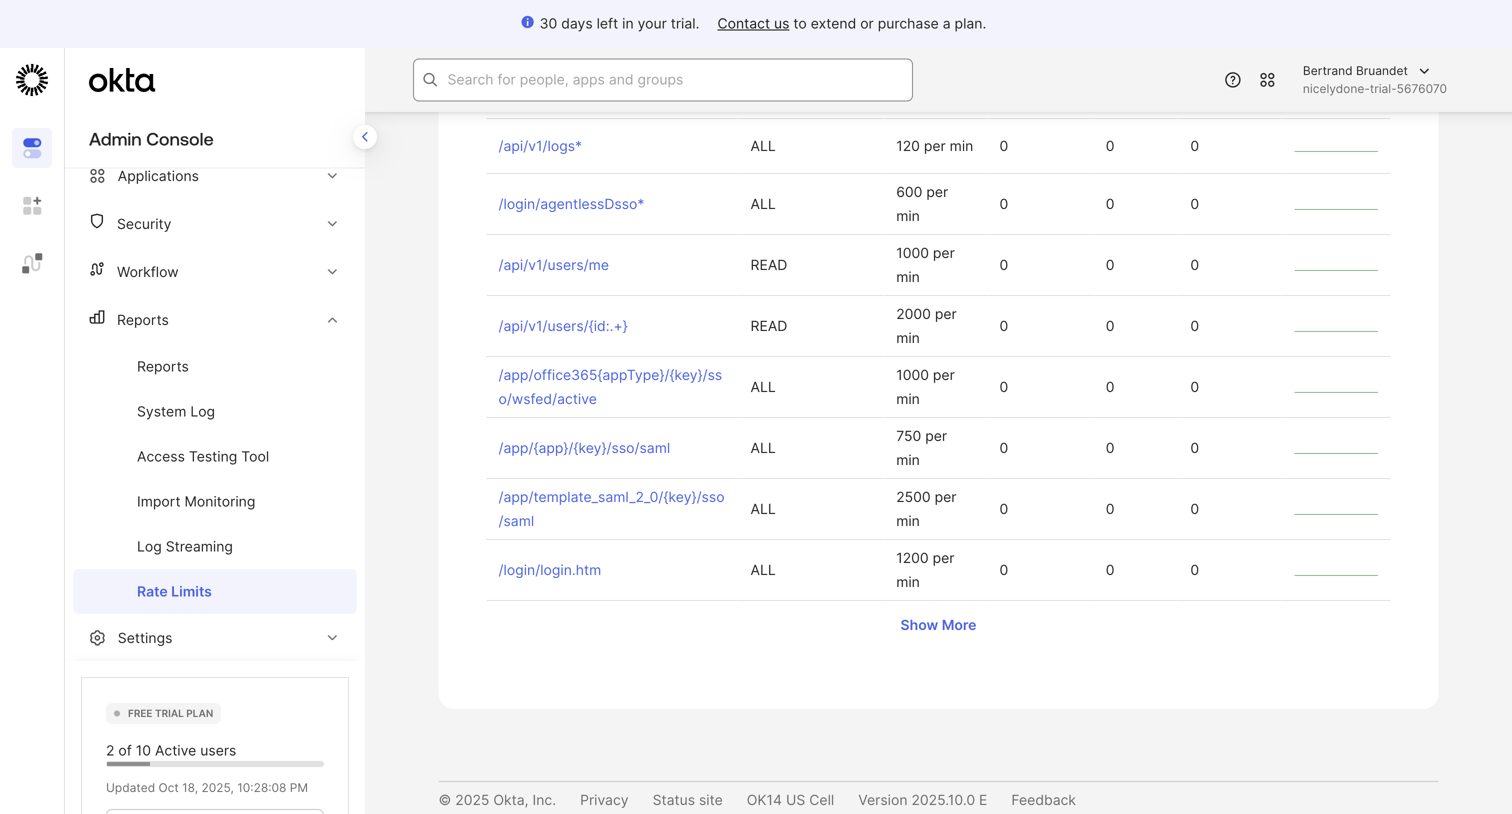Click usage sparkline for /api/v1/users/me row
This screenshot has width=1512, height=814.
(x=1336, y=269)
